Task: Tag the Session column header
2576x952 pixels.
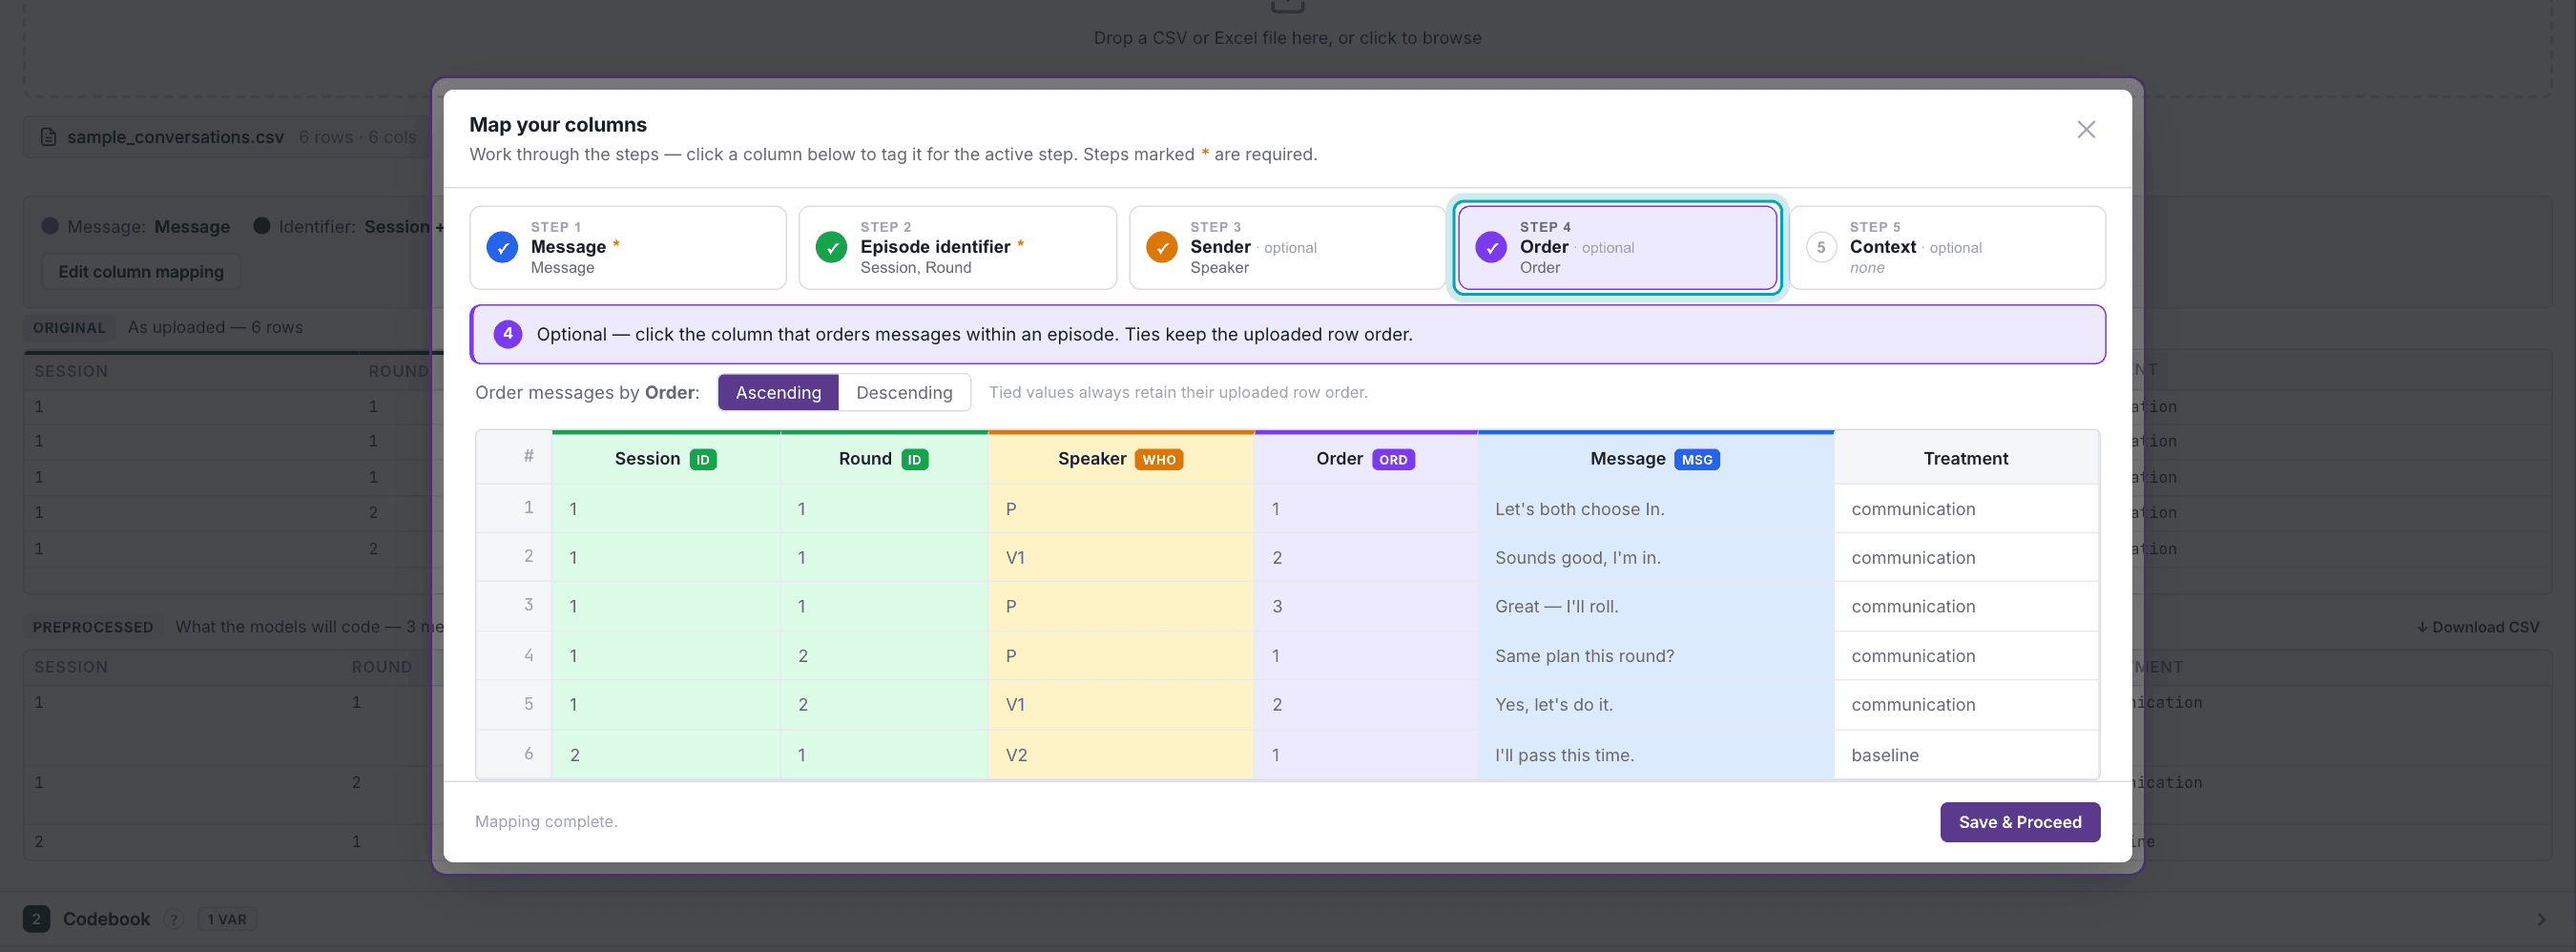Action: pyautogui.click(x=666, y=459)
